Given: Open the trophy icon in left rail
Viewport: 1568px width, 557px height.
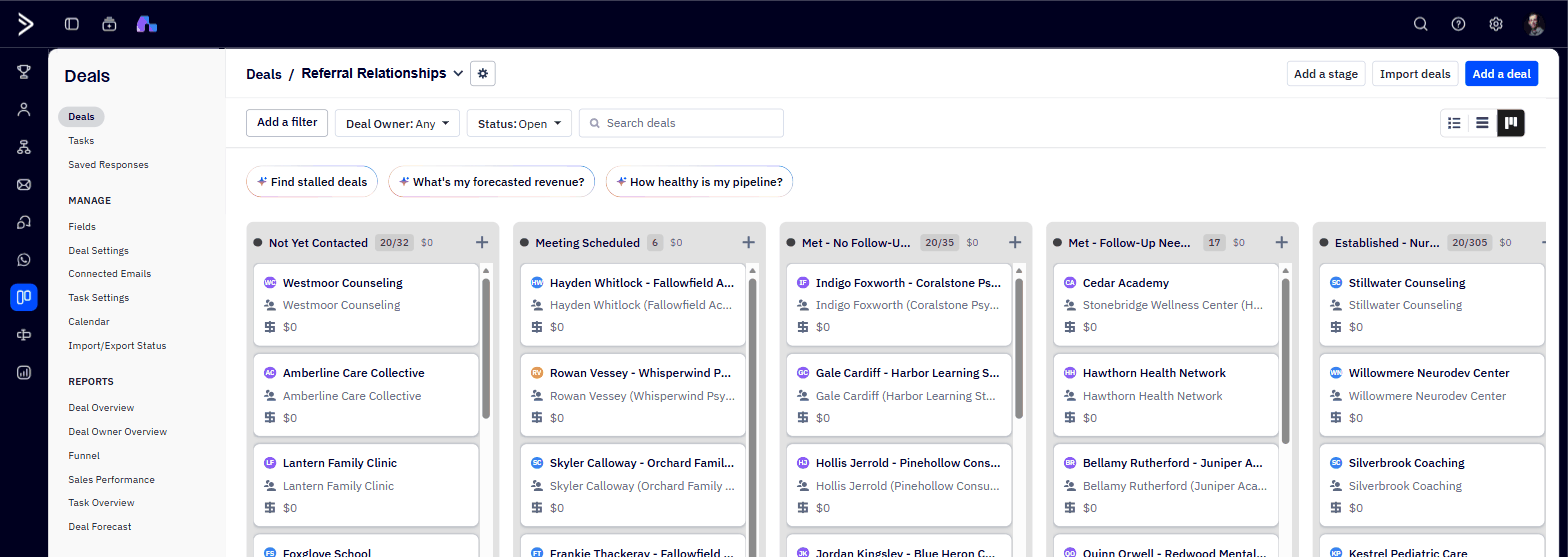Looking at the screenshot, I should coord(24,72).
